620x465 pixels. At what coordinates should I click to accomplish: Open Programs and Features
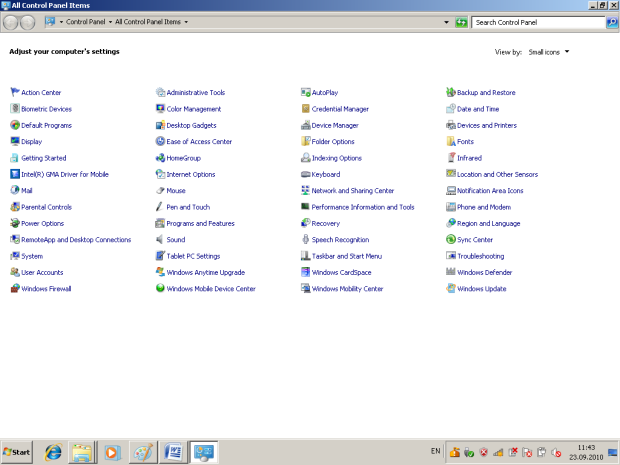coord(200,223)
